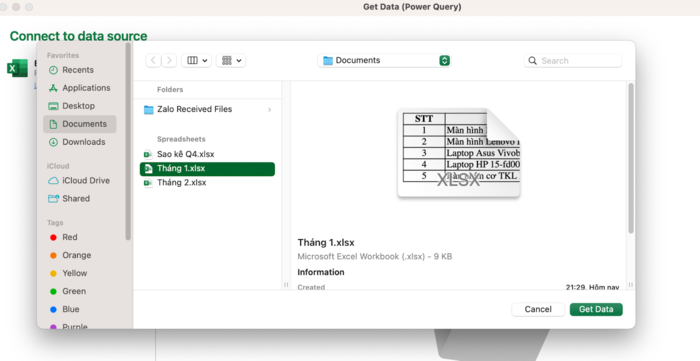Viewport: 700px width, 361px height.
Task: Filter by the Red tag
Action: (79, 237)
